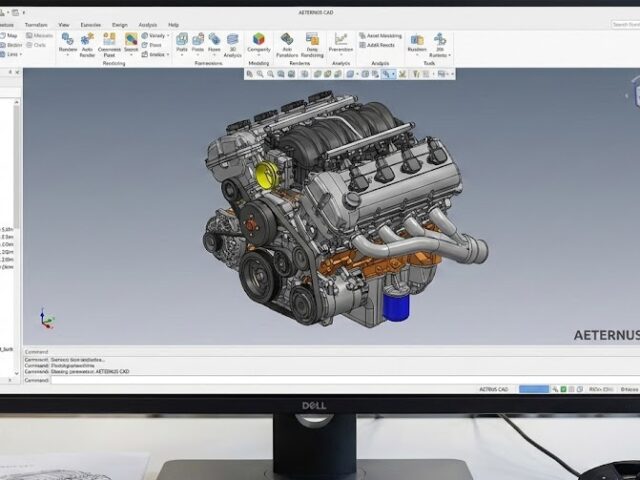Click the Asset Masking button in the ribbon
This screenshot has height=480, width=640.
pyautogui.click(x=380, y=36)
